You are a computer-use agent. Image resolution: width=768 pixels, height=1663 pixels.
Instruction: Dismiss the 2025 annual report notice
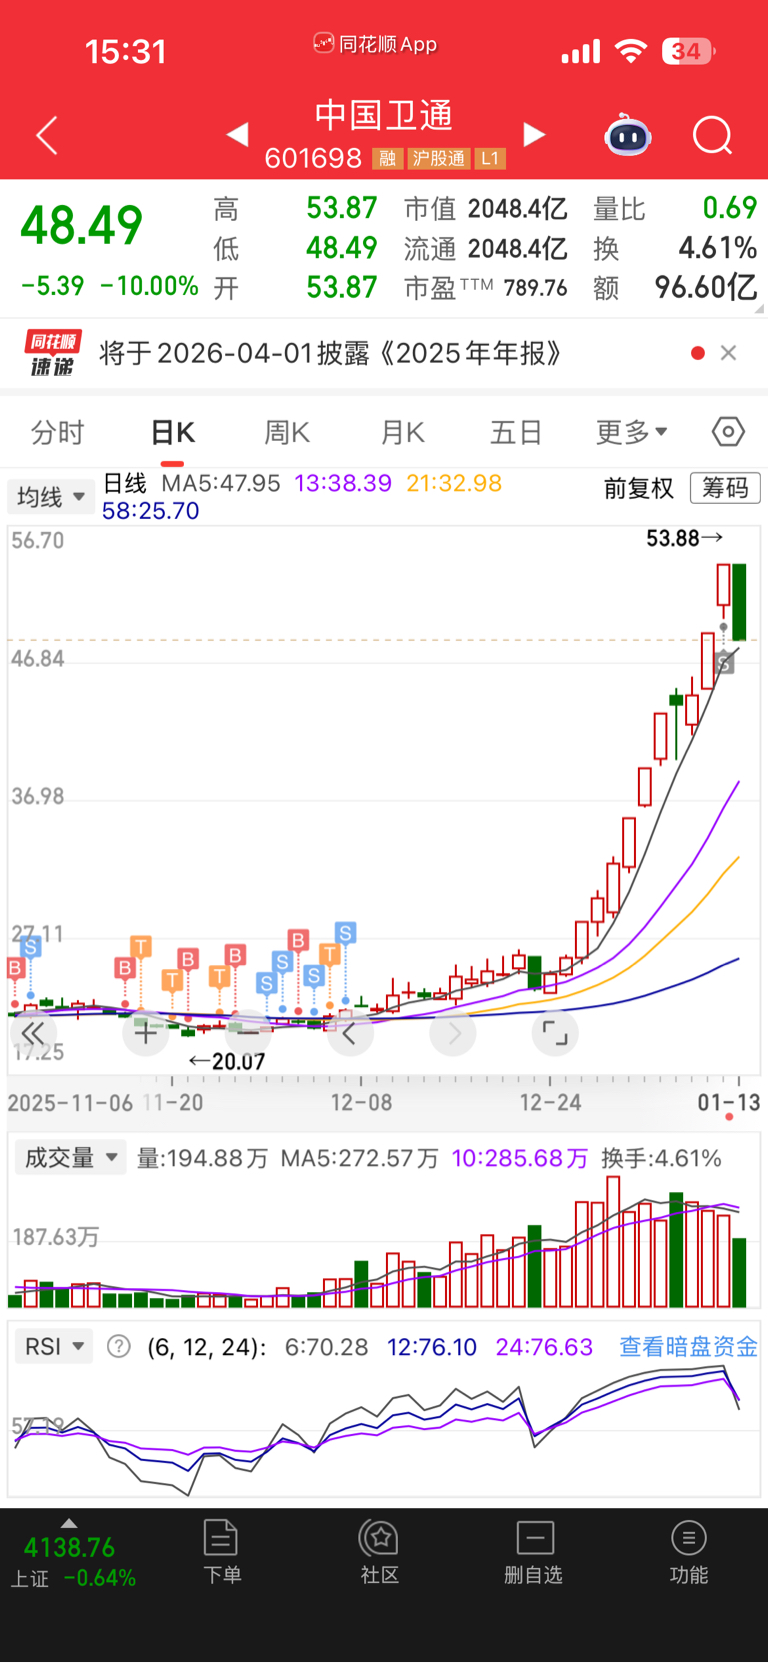tap(729, 353)
